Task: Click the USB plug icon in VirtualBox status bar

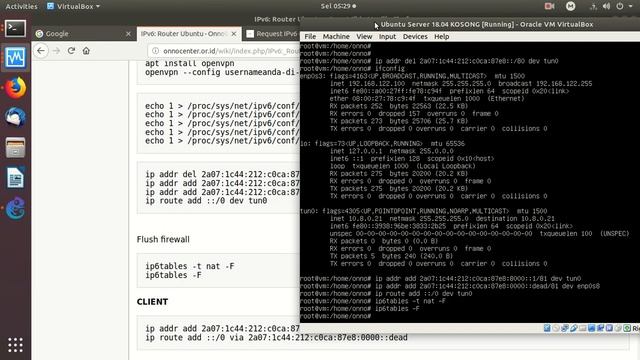Action: coord(573,328)
